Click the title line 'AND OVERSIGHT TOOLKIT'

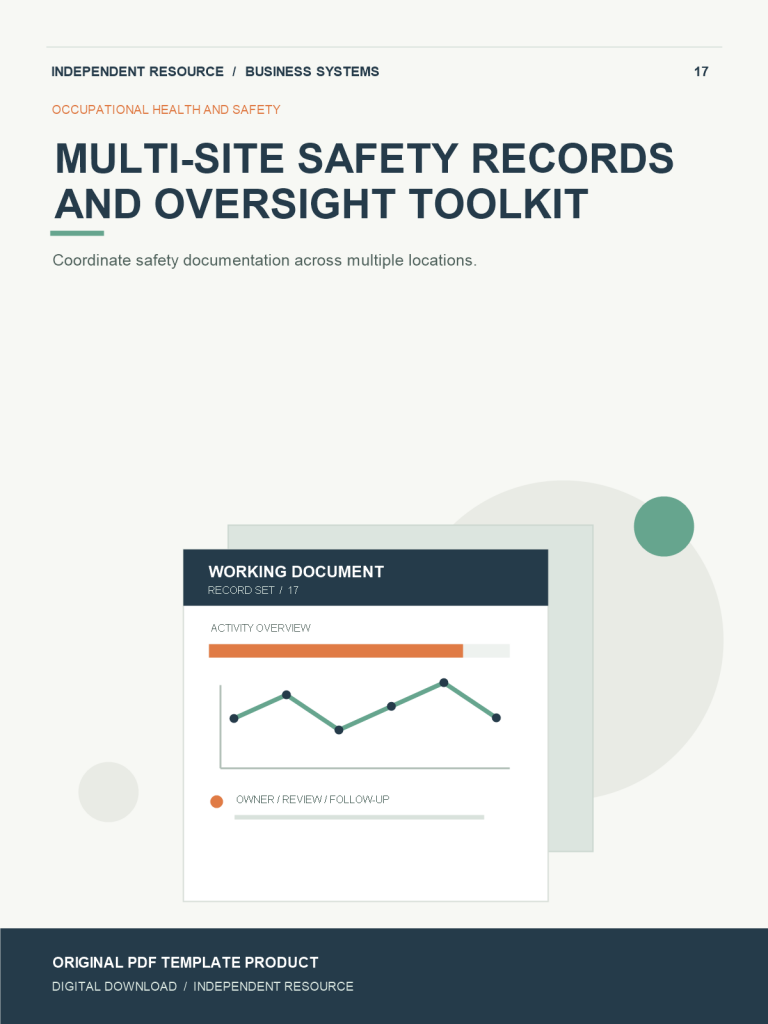click(x=321, y=204)
